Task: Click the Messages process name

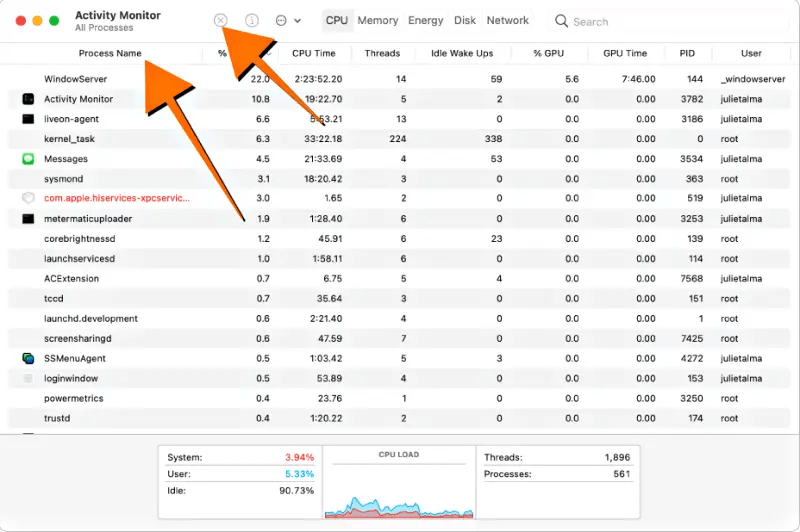Action: tap(66, 159)
